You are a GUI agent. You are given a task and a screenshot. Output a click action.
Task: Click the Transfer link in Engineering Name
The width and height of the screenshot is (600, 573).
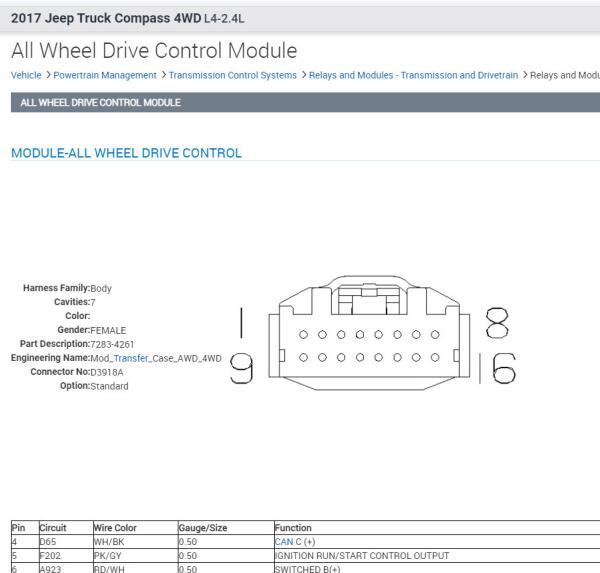pos(131,358)
